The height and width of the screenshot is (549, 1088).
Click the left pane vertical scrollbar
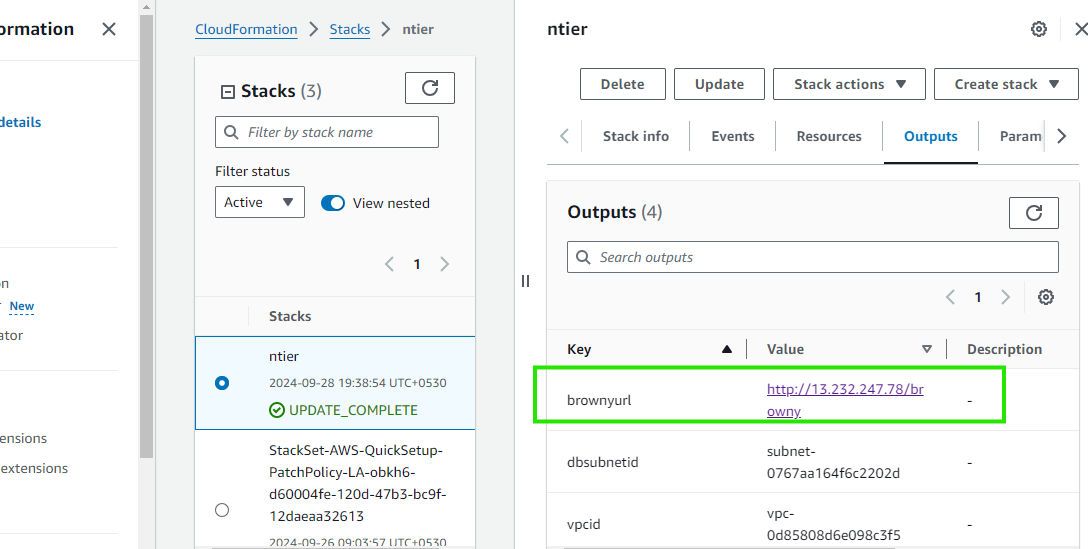pos(146,236)
